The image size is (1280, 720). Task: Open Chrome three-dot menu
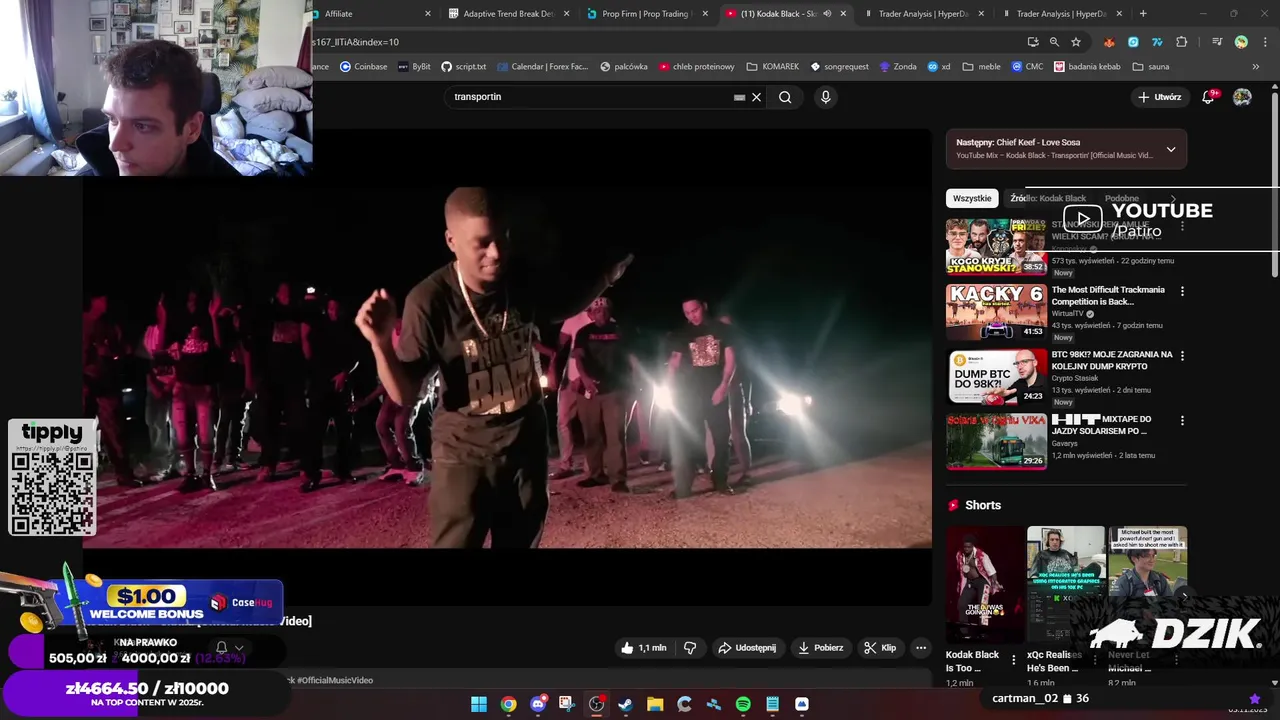tap(1264, 42)
